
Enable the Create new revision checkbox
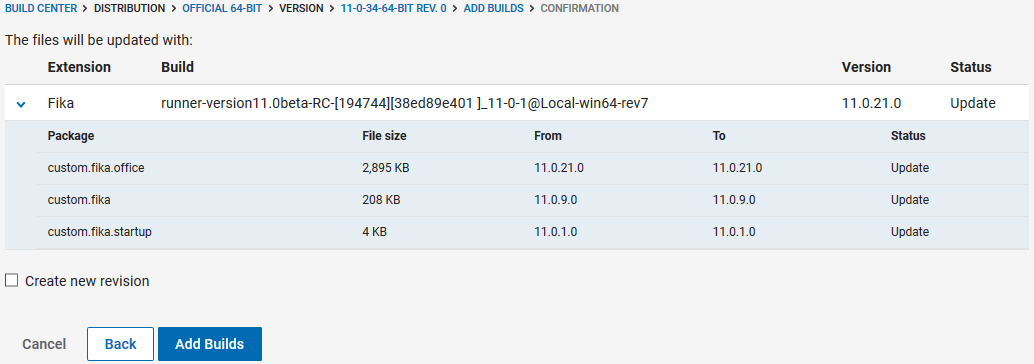click(x=11, y=281)
